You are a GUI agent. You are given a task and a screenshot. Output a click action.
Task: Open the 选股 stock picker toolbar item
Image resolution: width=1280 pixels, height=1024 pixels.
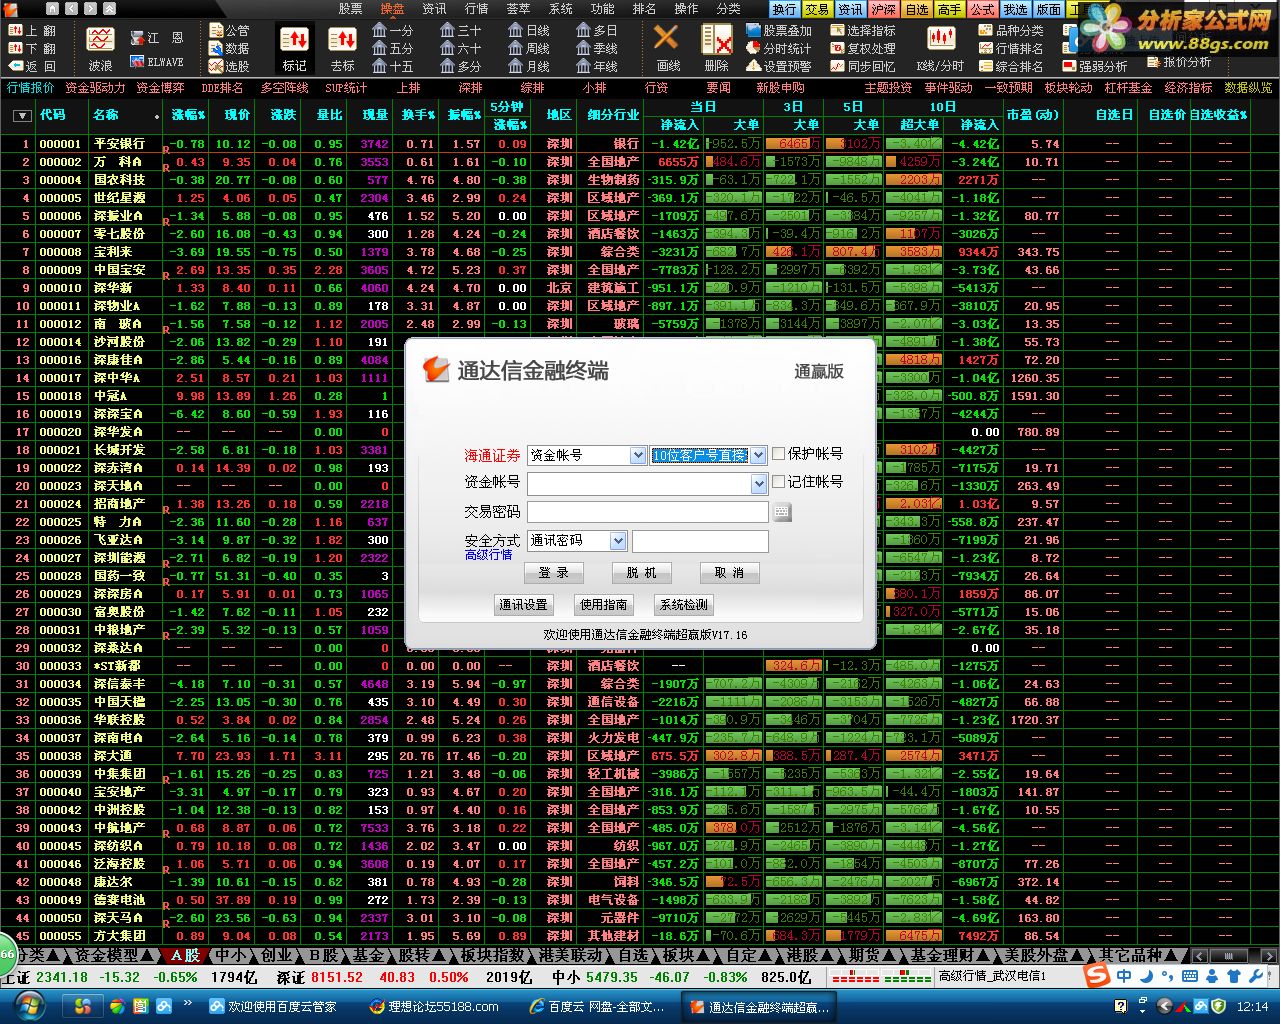(x=229, y=66)
